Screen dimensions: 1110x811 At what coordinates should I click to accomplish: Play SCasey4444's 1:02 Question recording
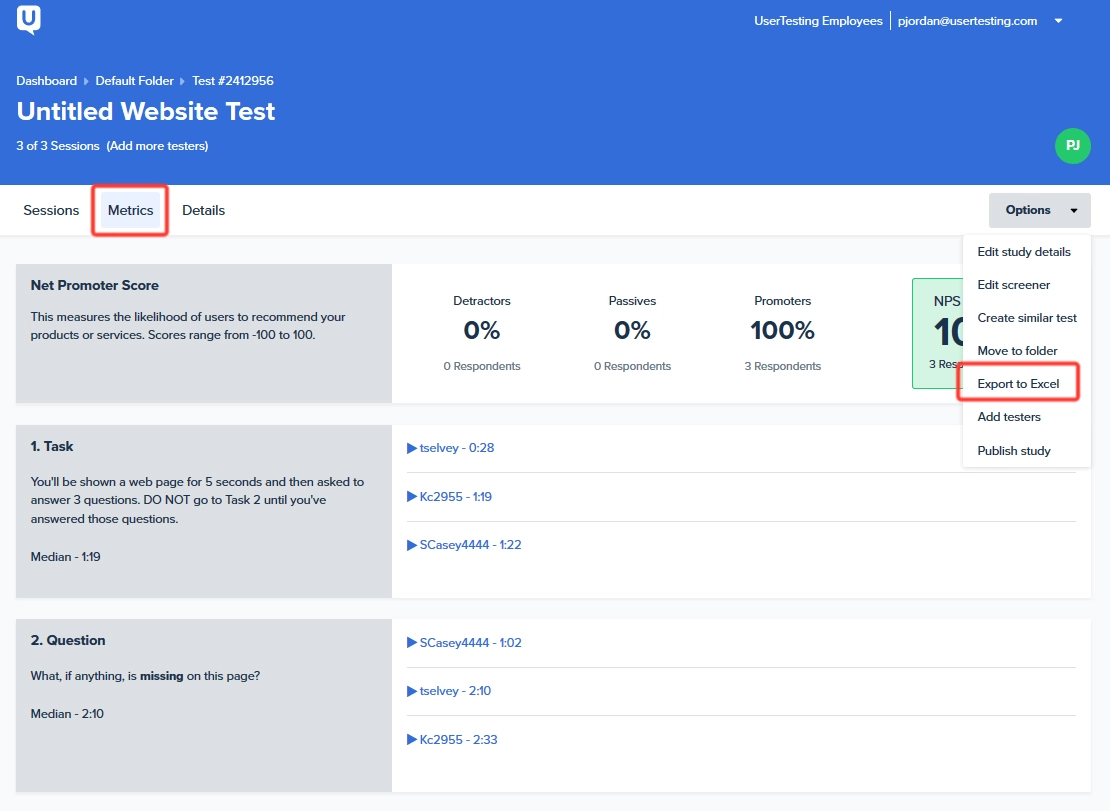pyautogui.click(x=464, y=642)
